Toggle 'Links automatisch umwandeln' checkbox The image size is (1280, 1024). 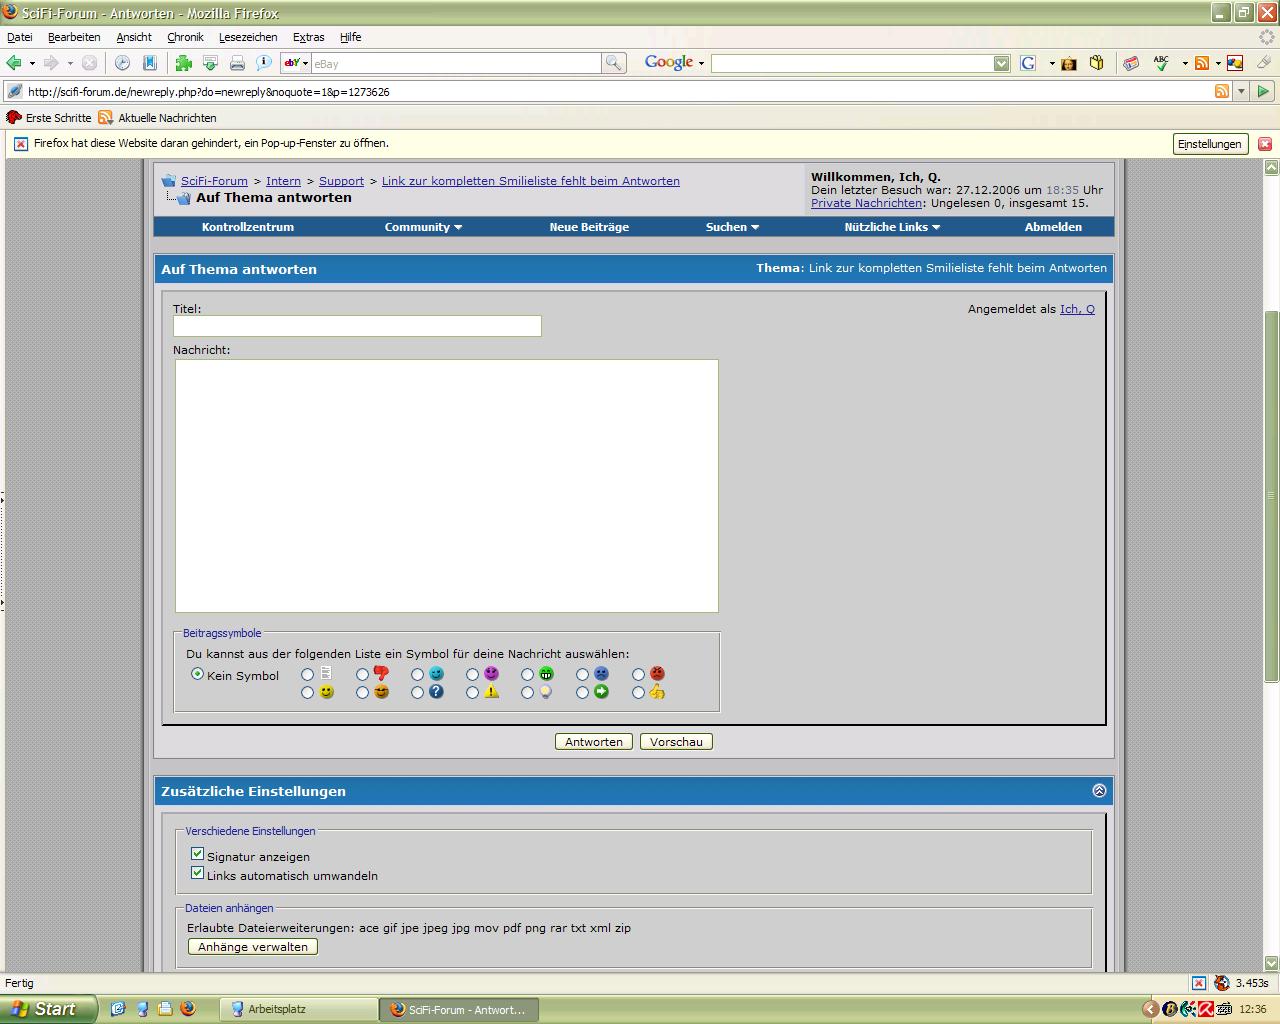(x=197, y=873)
